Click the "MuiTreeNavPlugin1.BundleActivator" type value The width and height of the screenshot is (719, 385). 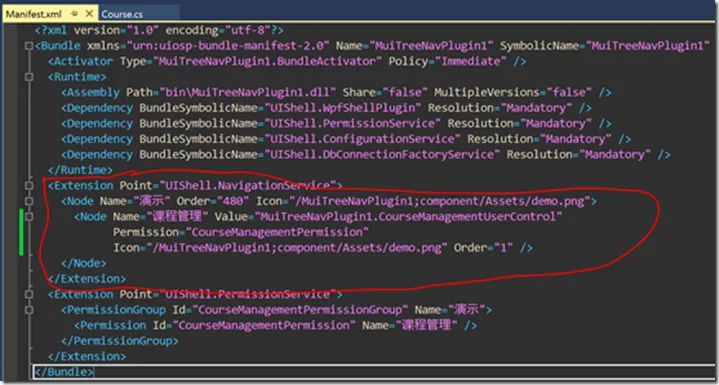coord(267,61)
